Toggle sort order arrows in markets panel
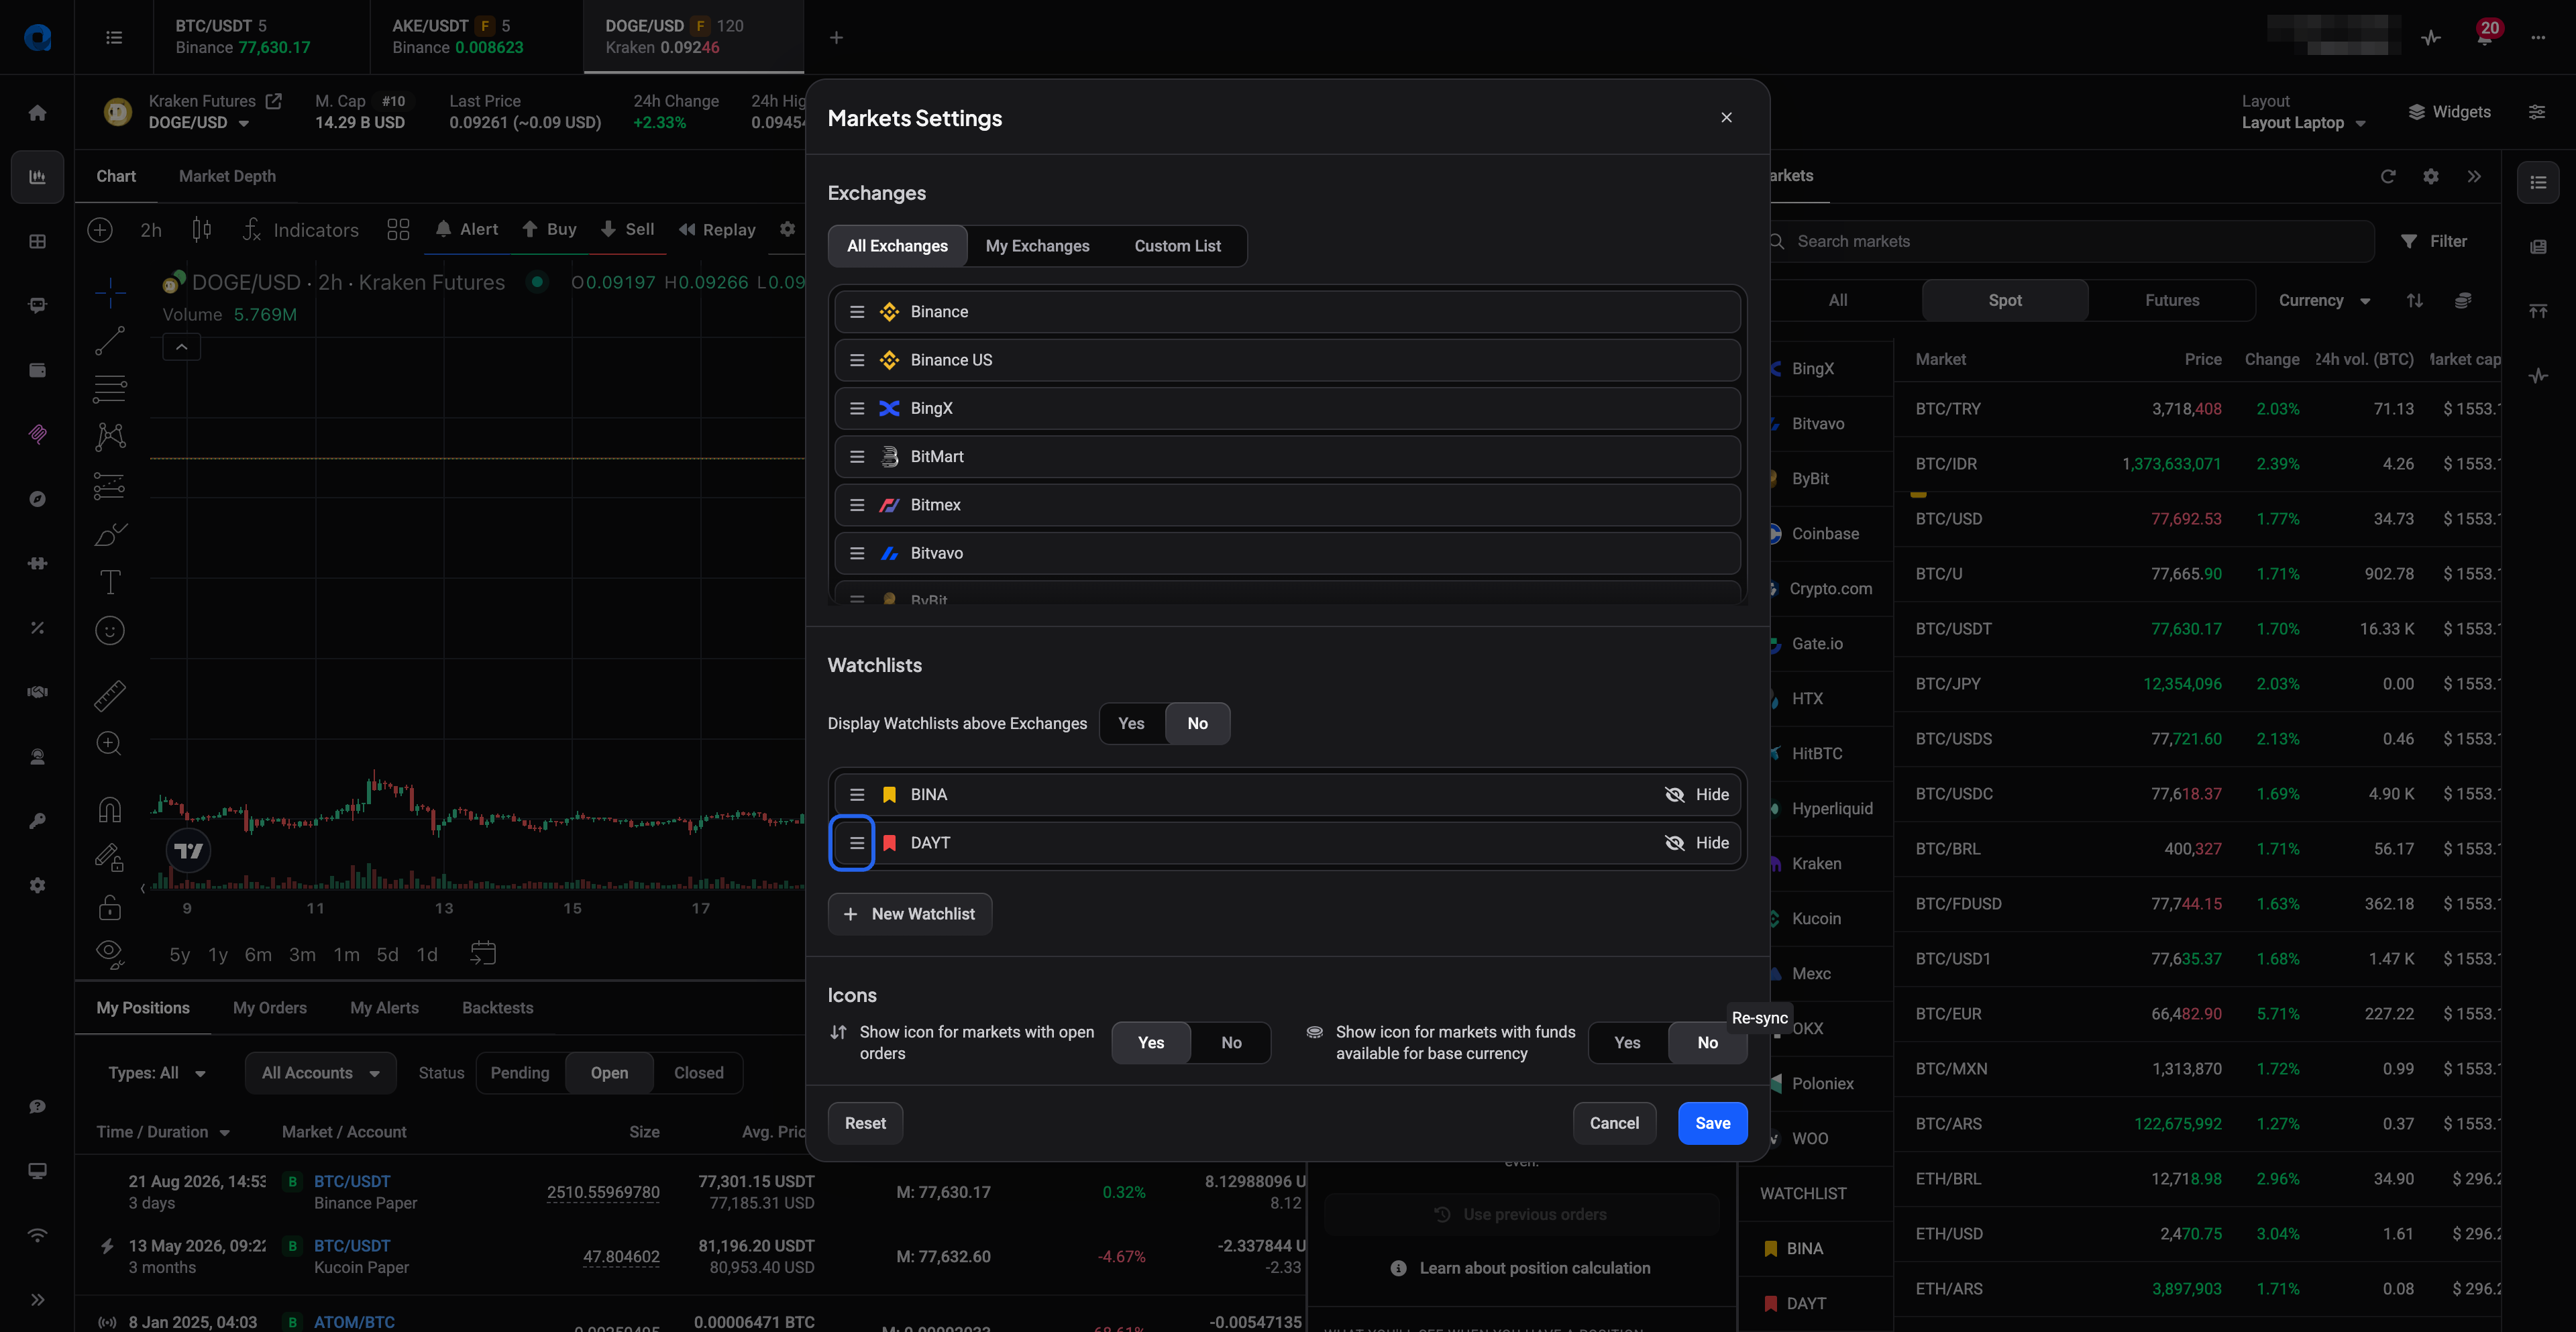 click(x=2415, y=300)
